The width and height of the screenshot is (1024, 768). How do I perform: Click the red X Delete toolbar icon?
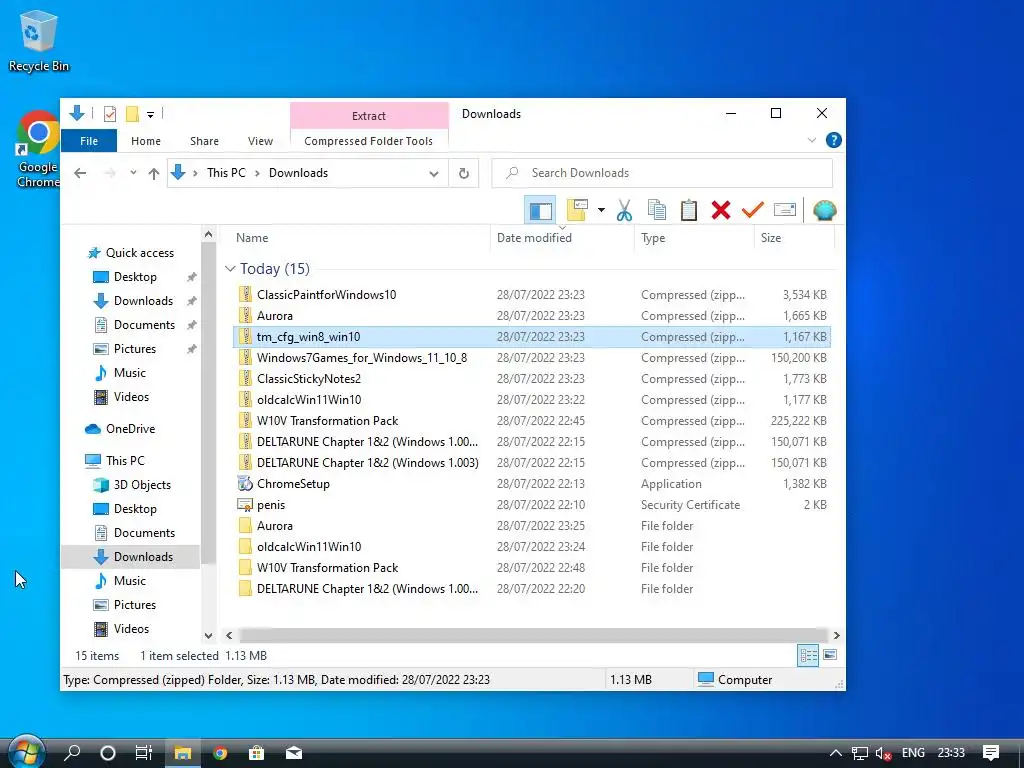point(721,210)
